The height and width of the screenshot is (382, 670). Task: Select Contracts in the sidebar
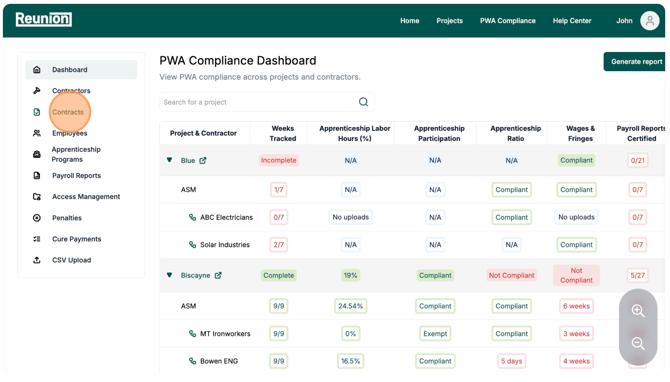pos(68,112)
